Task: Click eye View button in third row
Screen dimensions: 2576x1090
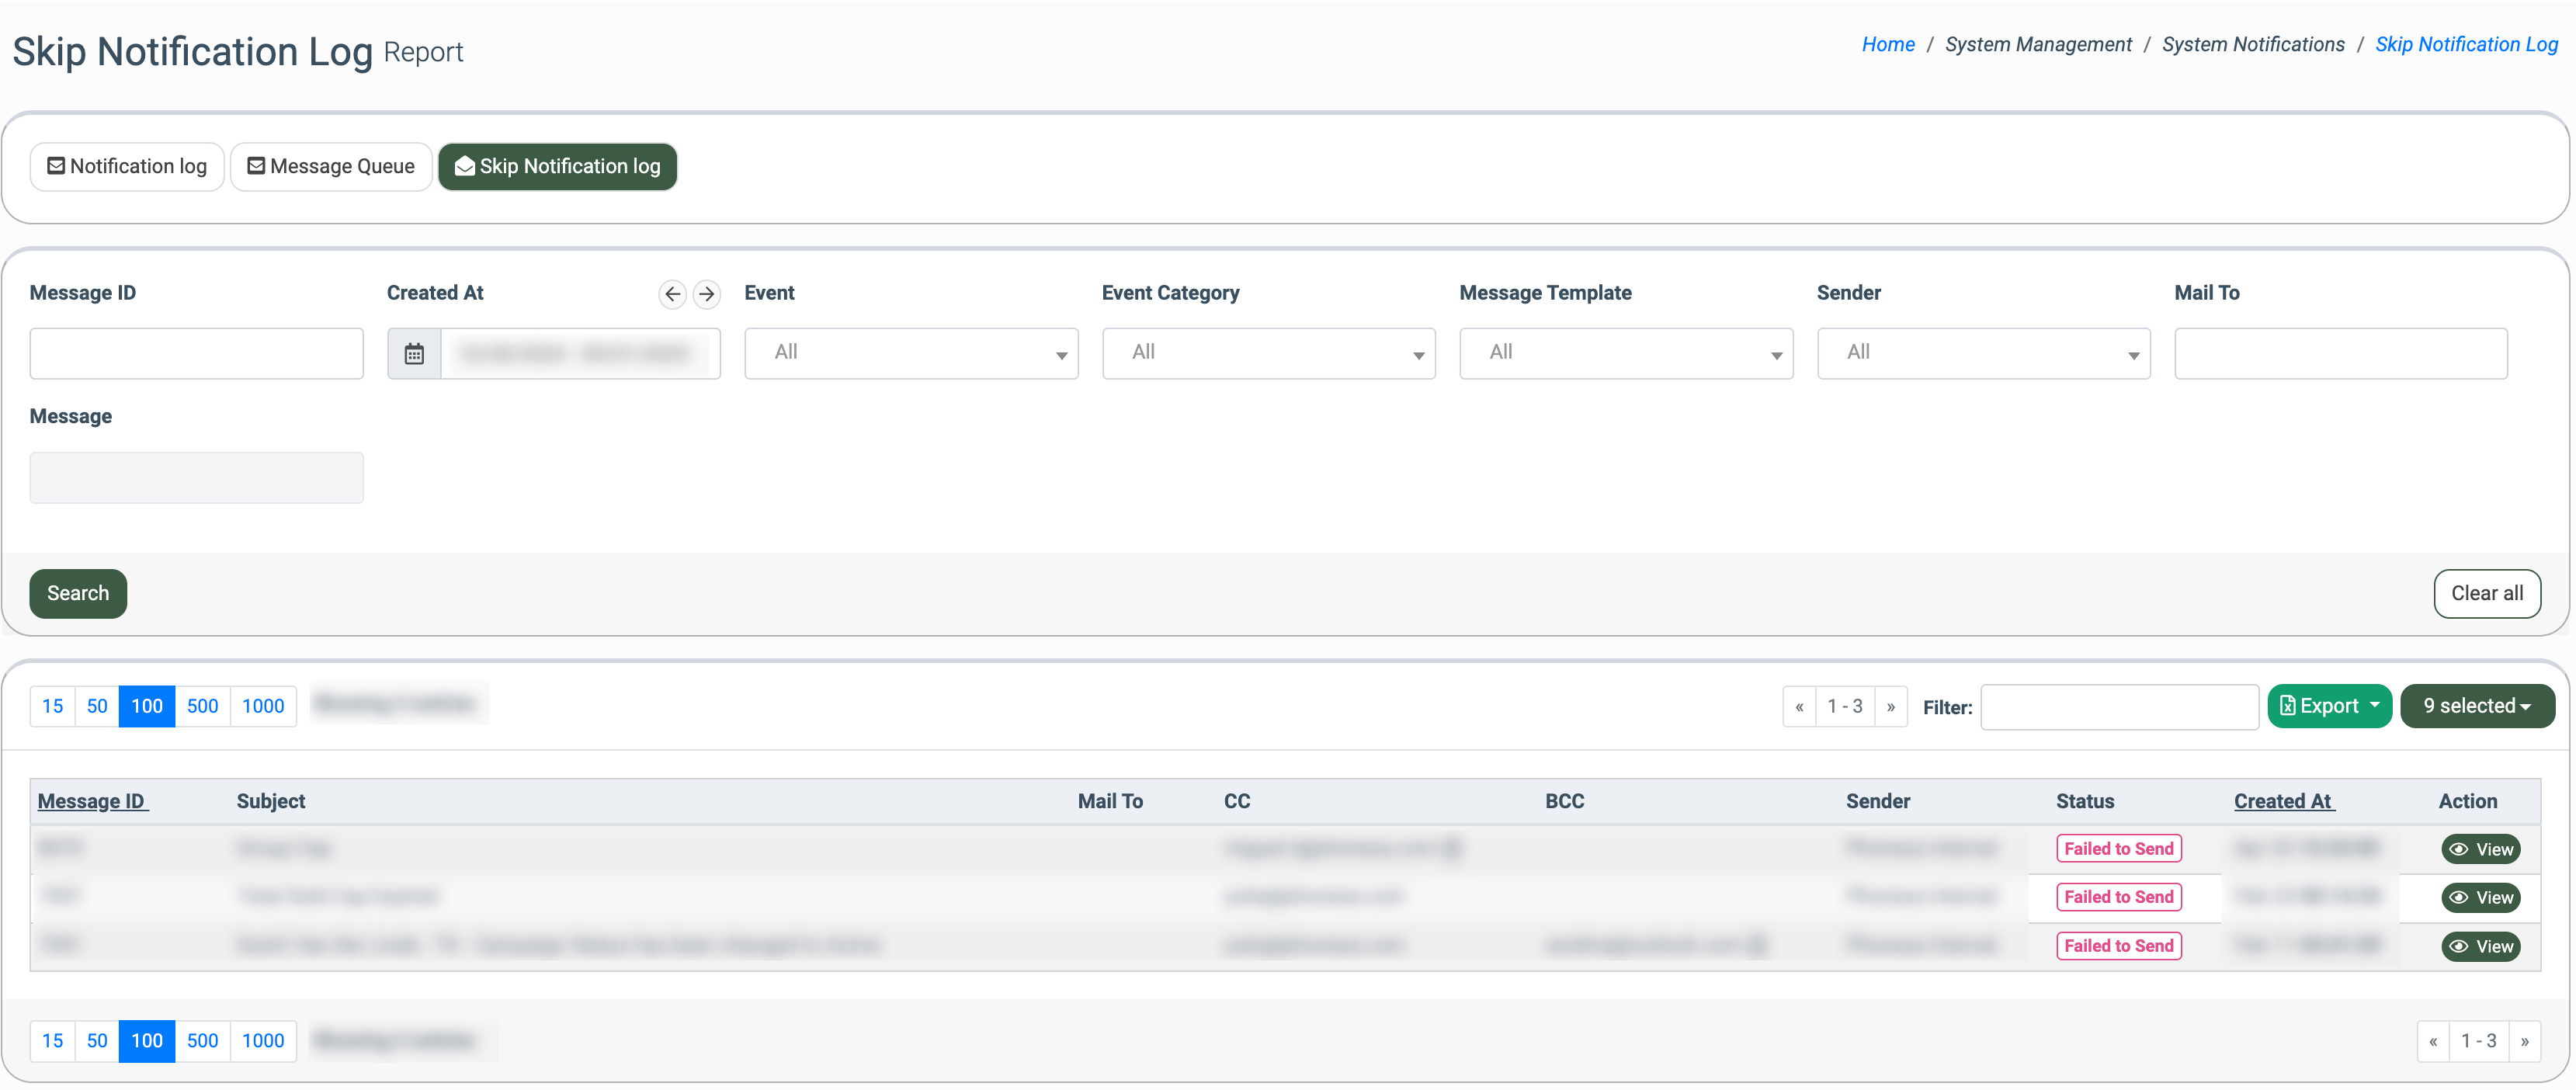Action: point(2480,946)
